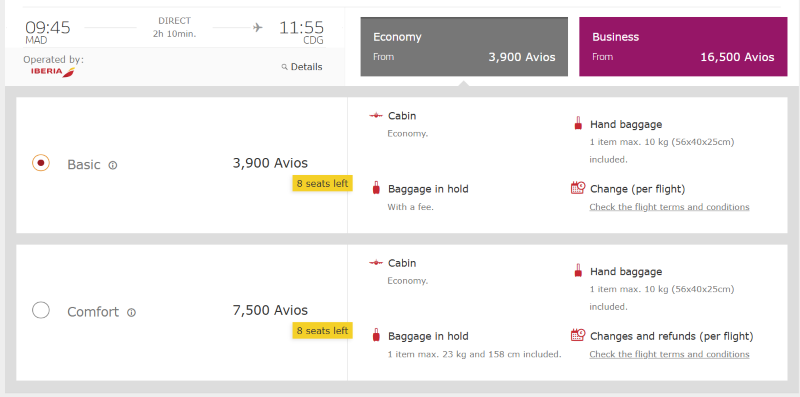Click the airplane Cabin icon in Basic fare
The height and width of the screenshot is (397, 800).
pyautogui.click(x=376, y=116)
